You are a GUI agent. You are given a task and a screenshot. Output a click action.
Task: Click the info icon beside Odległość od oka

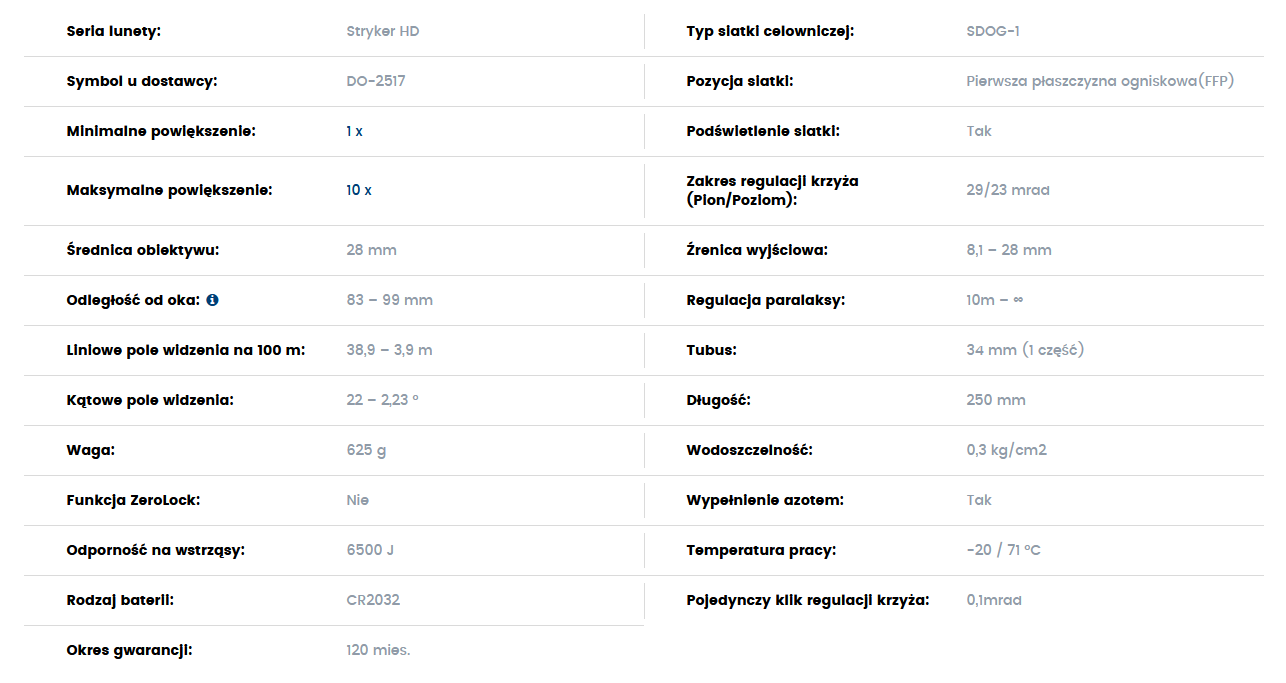click(x=213, y=300)
